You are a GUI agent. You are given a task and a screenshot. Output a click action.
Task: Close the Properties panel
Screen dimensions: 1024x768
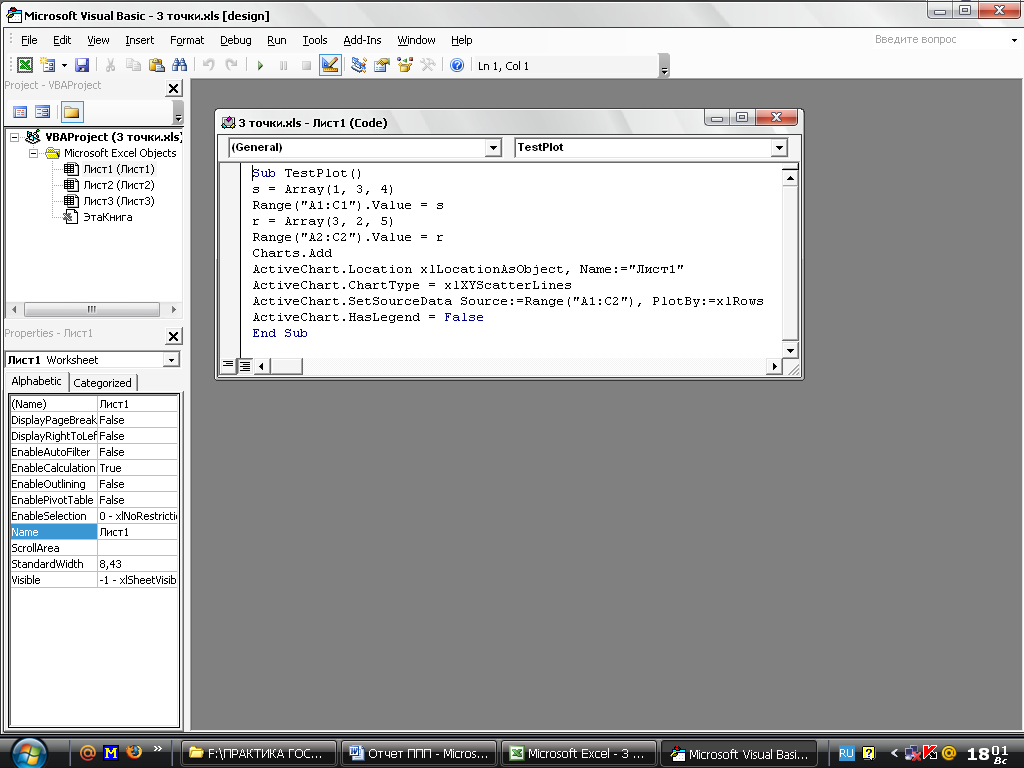click(173, 336)
